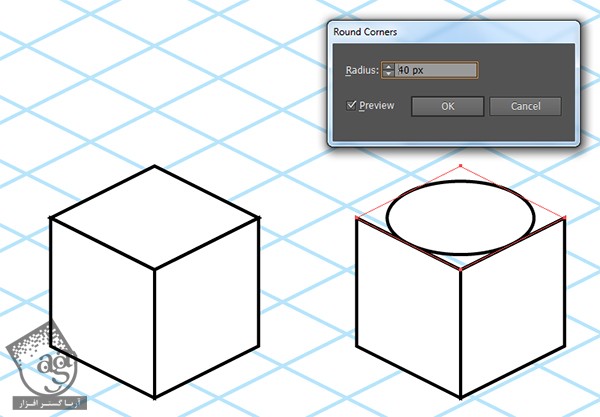Click the top anchor point of the red selection
The width and height of the screenshot is (600, 417).
tap(461, 166)
